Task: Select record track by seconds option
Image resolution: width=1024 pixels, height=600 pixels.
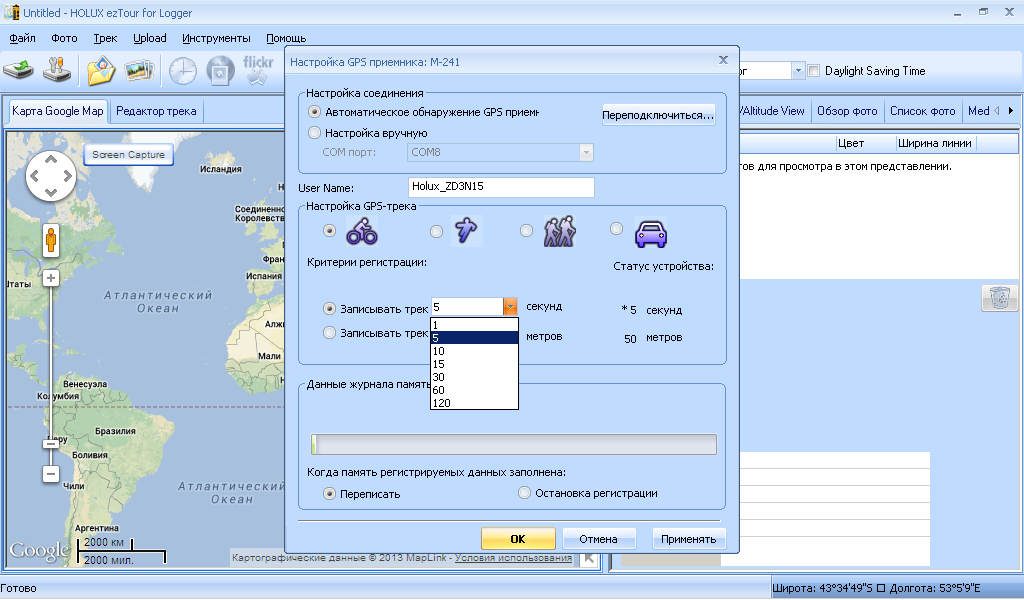Action: tap(330, 308)
